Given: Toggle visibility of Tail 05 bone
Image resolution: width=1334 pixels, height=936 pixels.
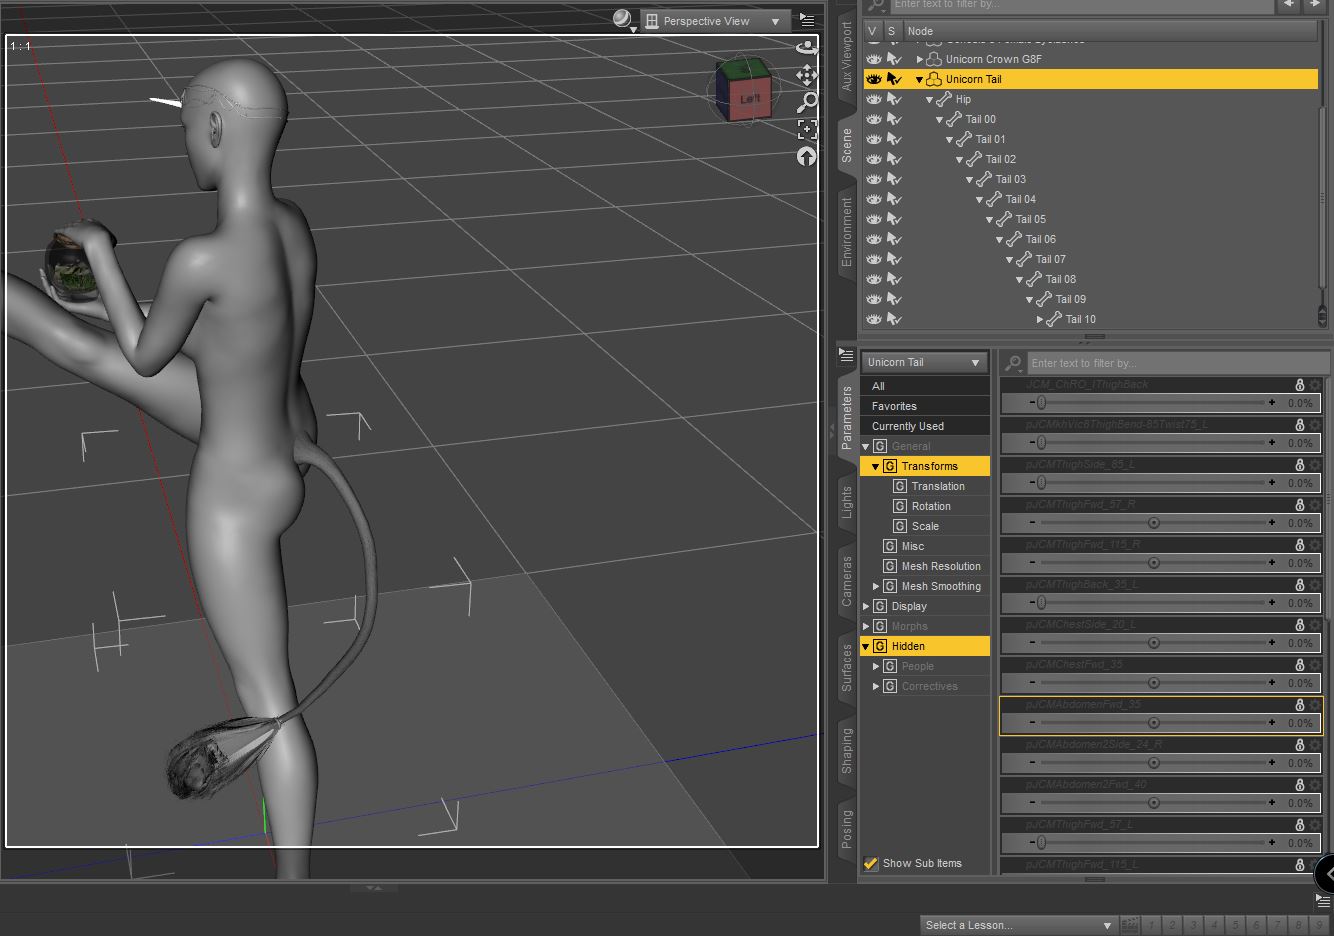Looking at the screenshot, I should [x=874, y=219].
